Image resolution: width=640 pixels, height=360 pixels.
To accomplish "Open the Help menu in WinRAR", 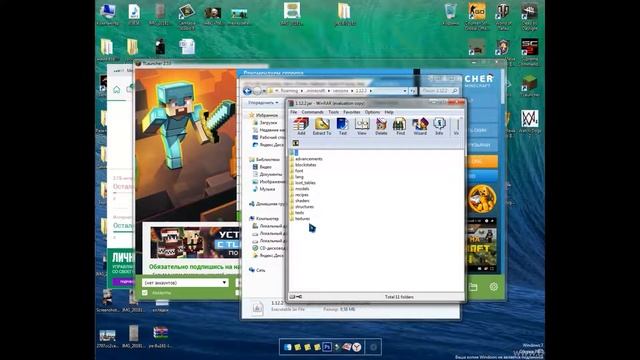I will [389, 112].
